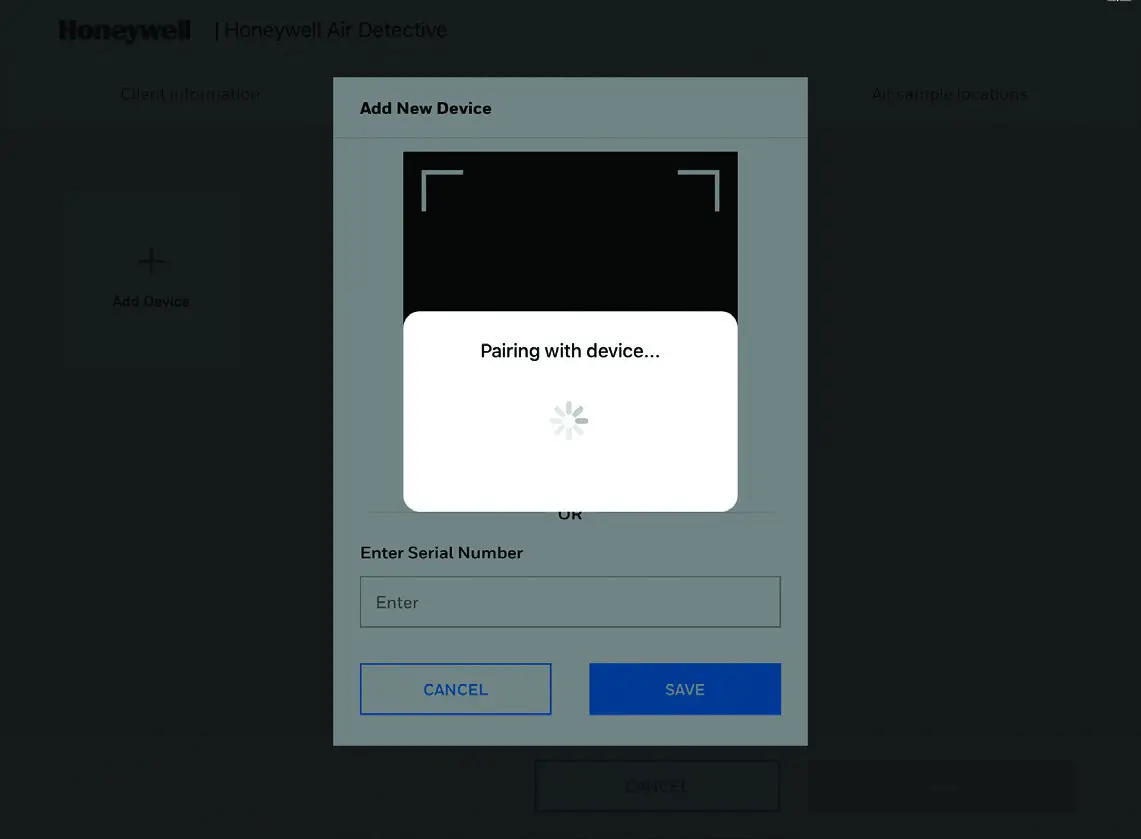Open the Client information tab
1141x839 pixels.
pos(190,94)
